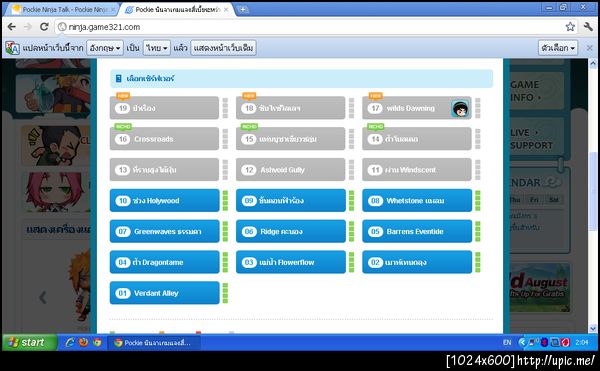Choose server 04 Dragontame
This screenshot has width=600, height=371.
click(164, 262)
